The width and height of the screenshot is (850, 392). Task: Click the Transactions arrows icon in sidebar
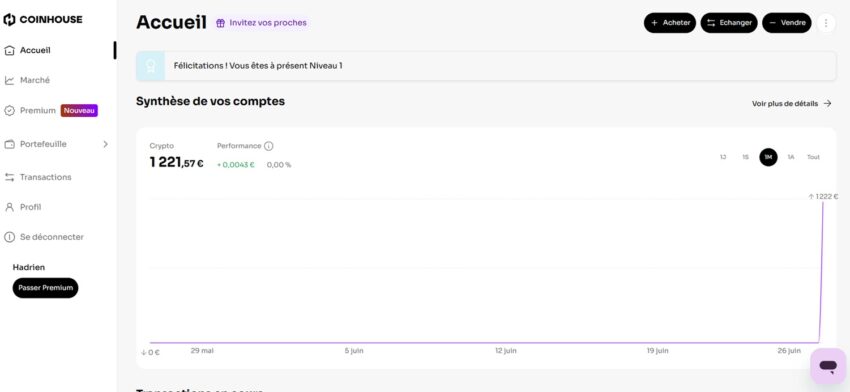coord(9,177)
